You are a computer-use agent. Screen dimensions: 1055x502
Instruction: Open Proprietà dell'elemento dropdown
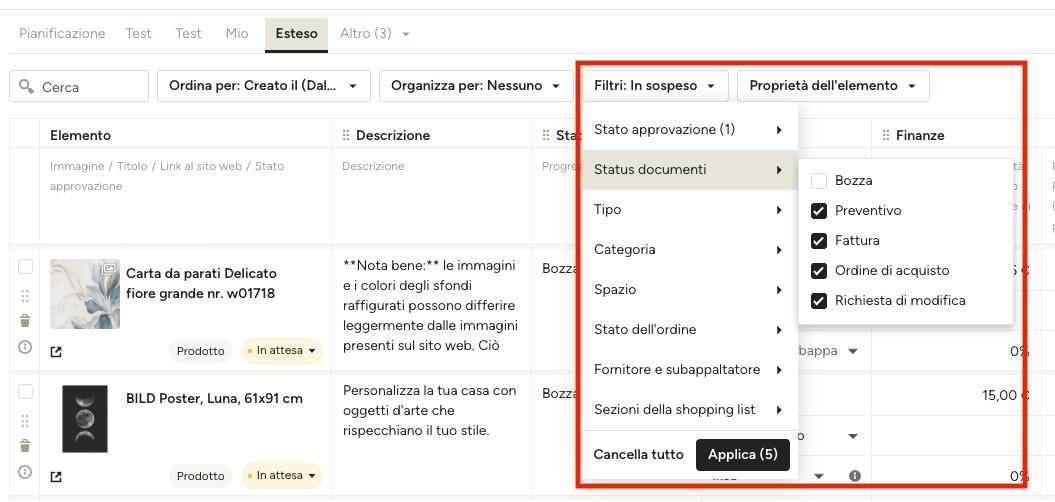point(833,86)
